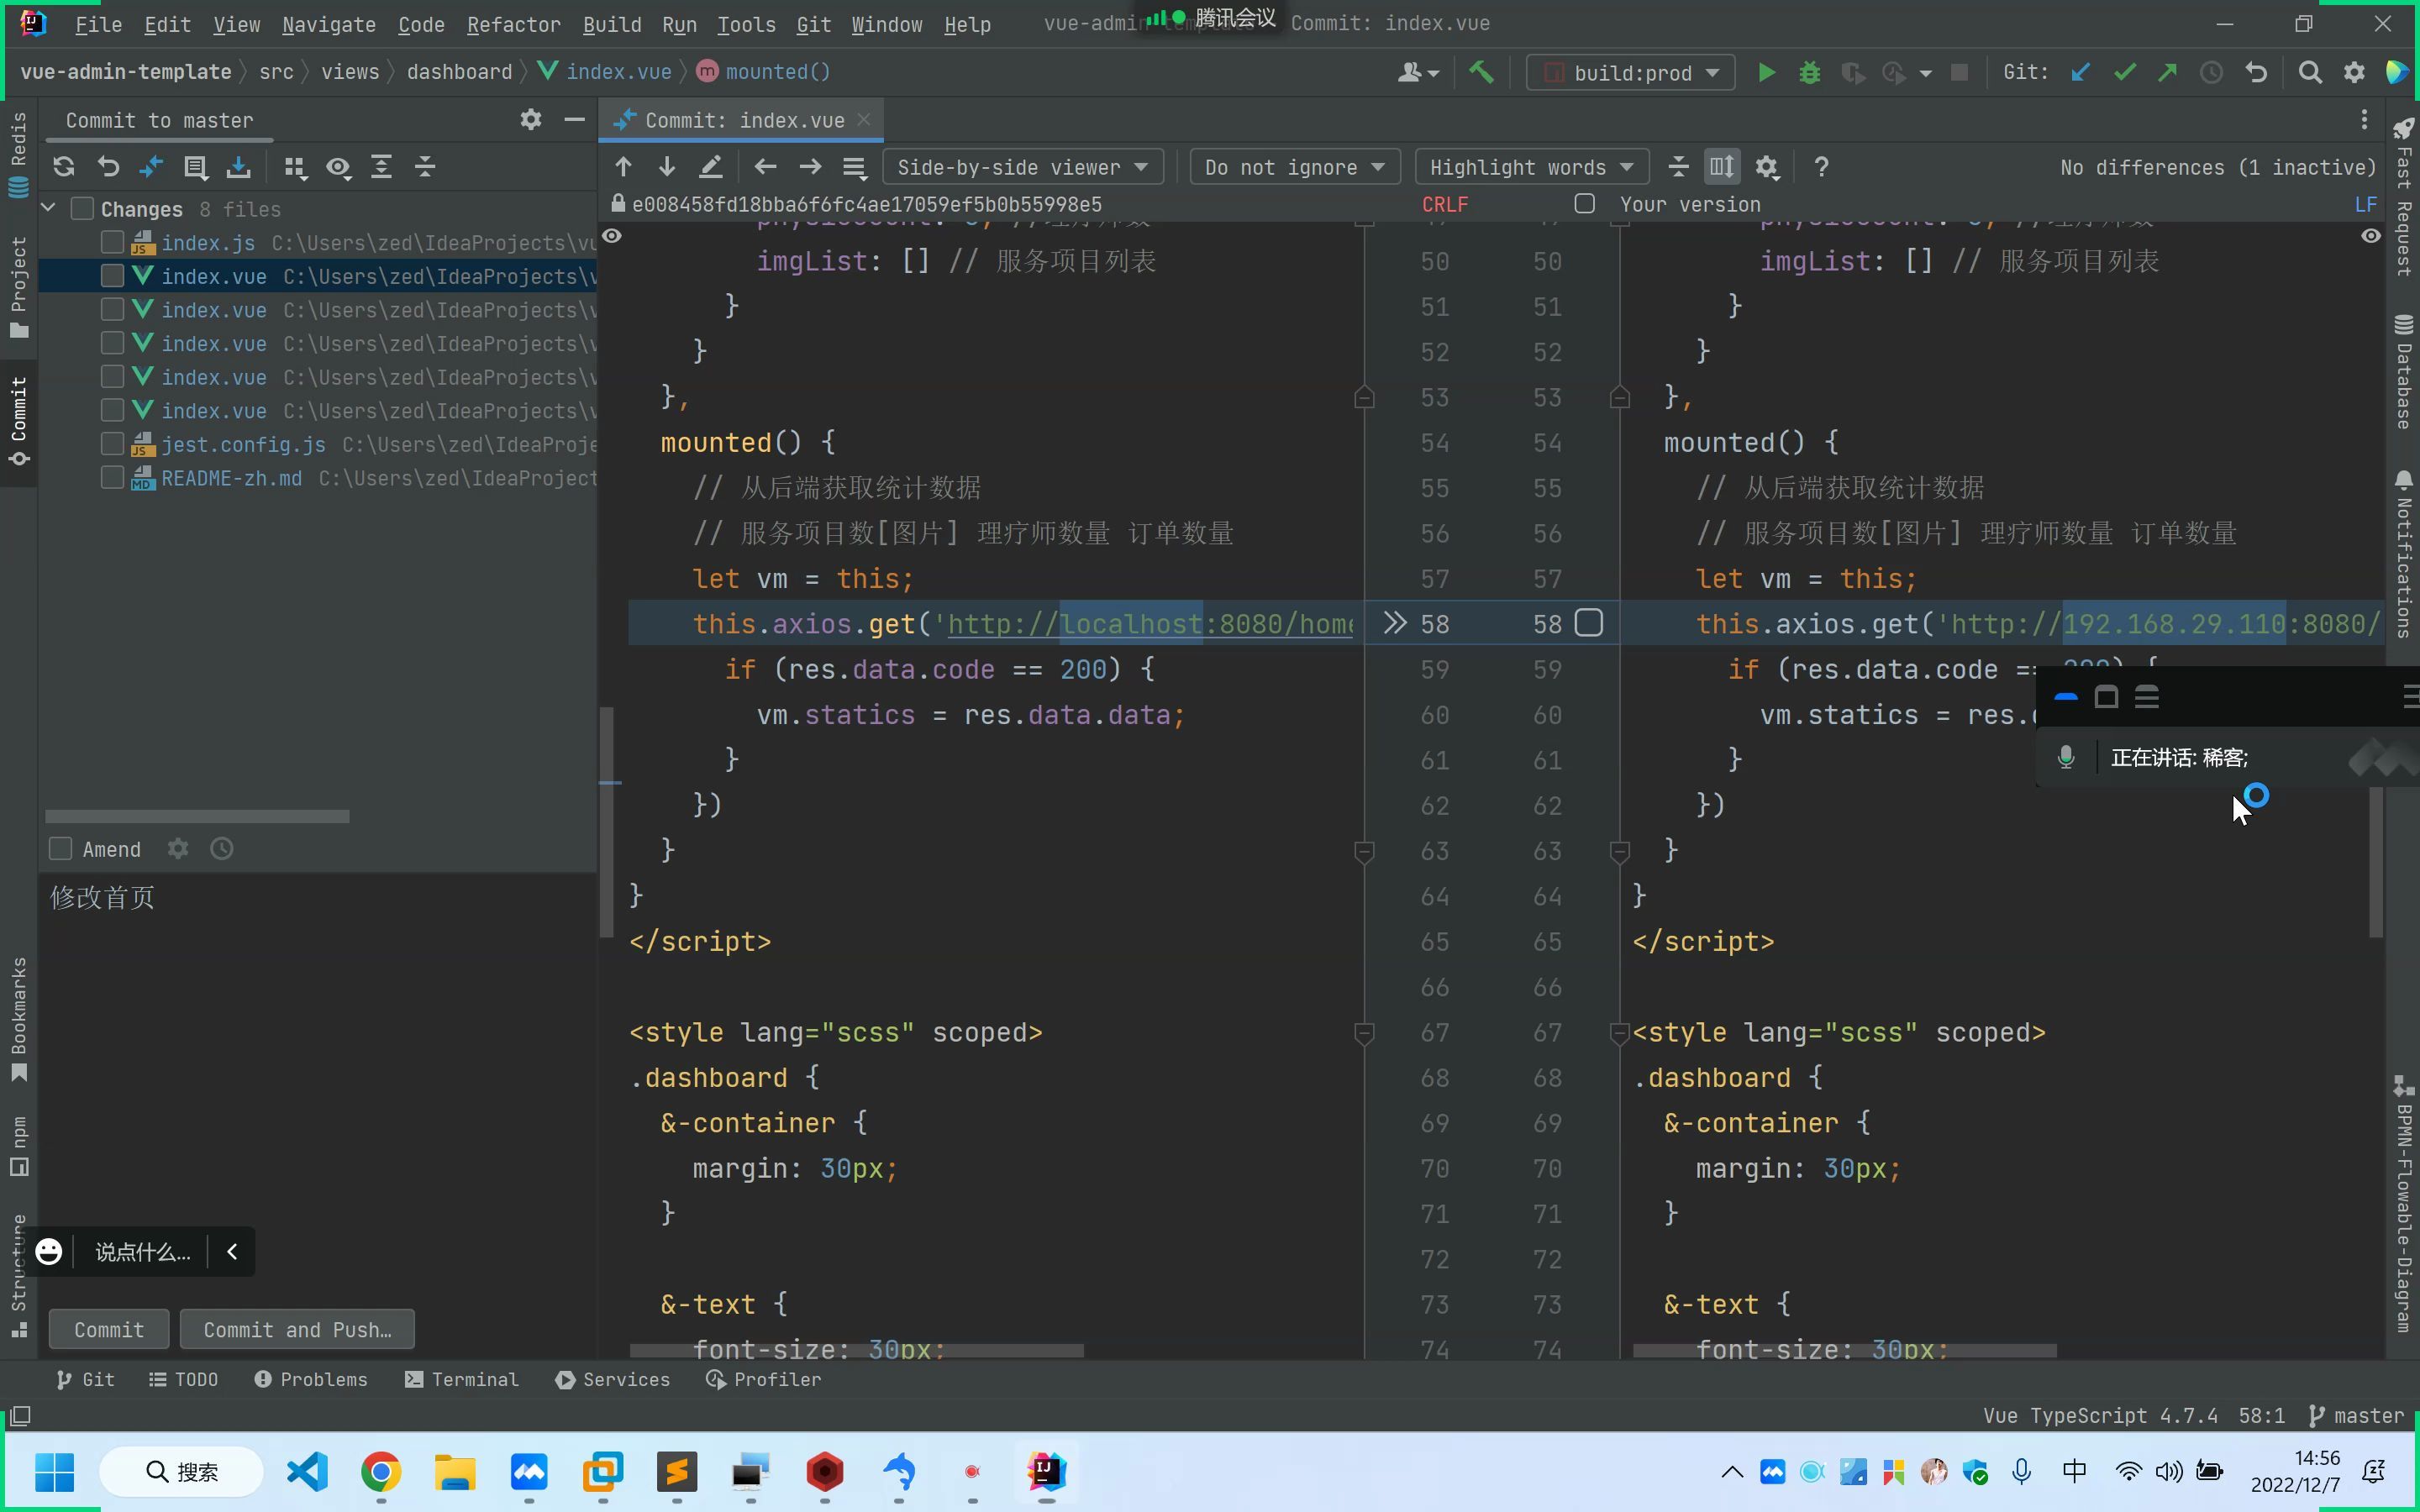Click the Shelve silently icon
2420x1512 pixels.
point(239,167)
